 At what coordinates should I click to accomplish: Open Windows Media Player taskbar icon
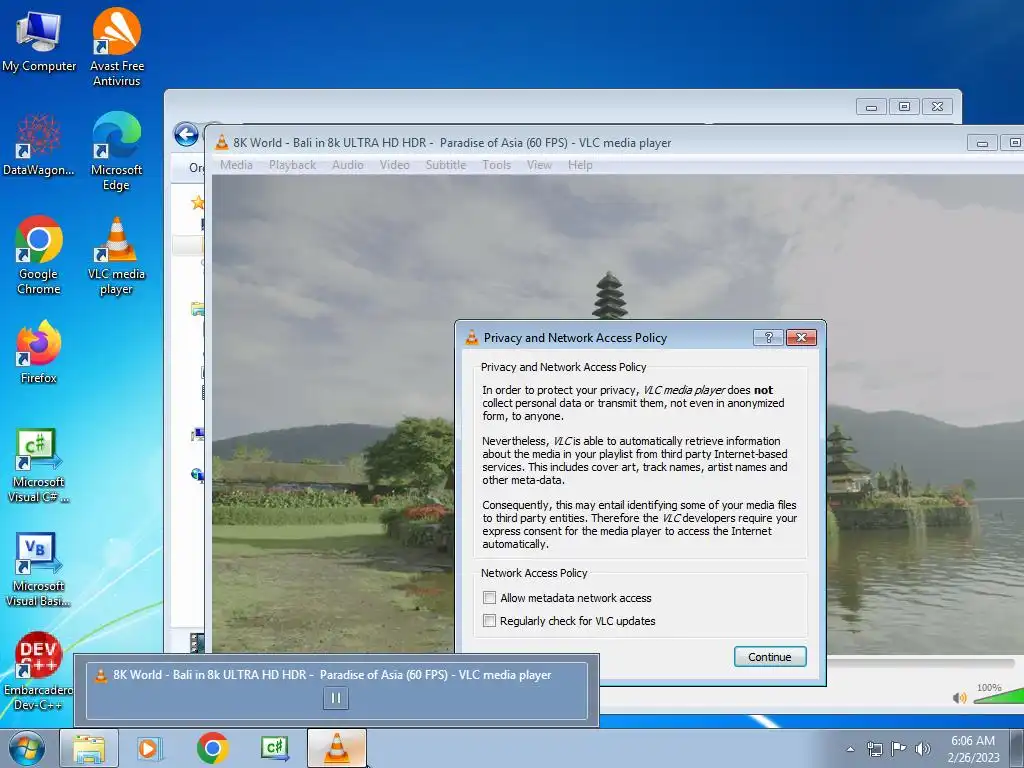[x=149, y=748]
